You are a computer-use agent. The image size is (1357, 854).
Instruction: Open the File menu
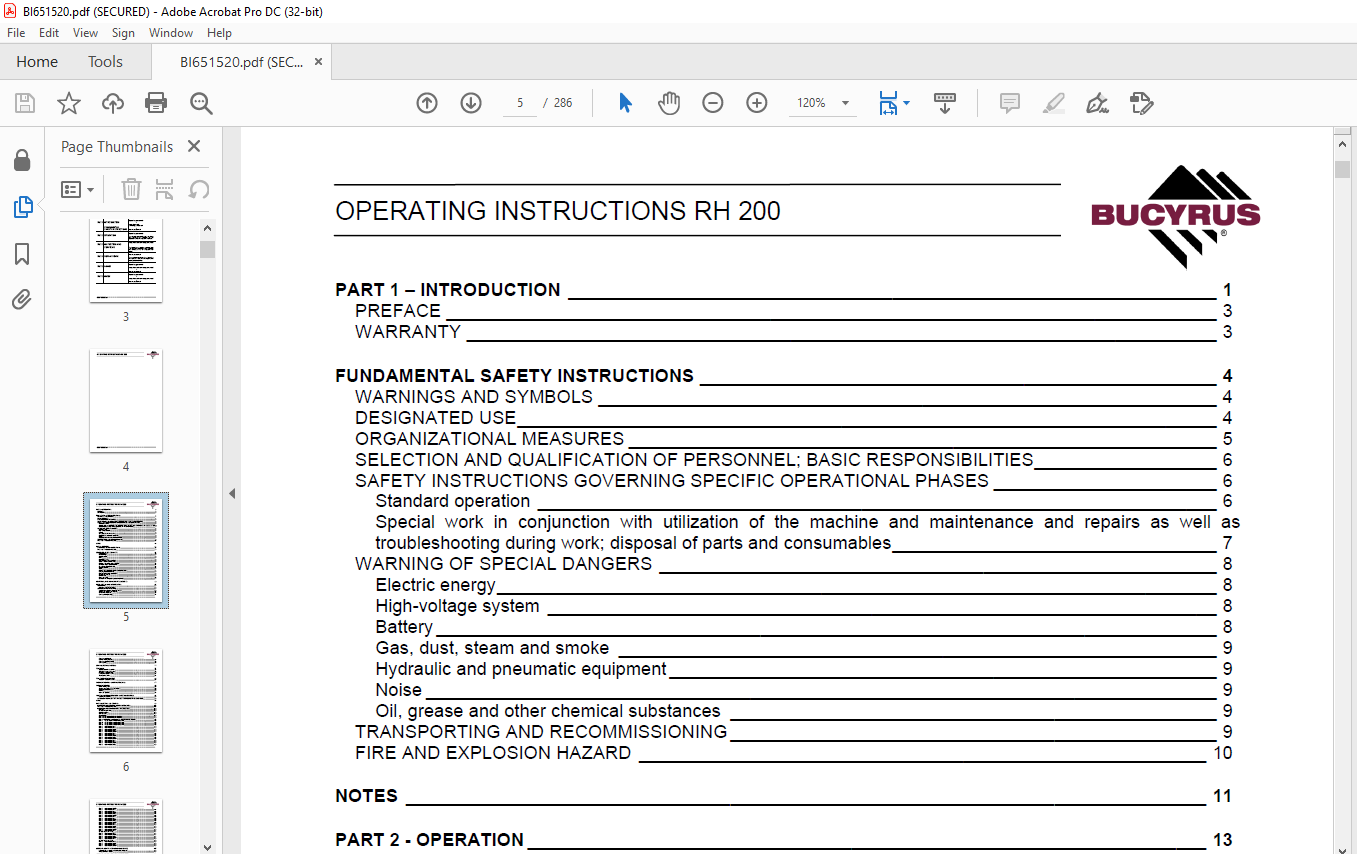[16, 33]
